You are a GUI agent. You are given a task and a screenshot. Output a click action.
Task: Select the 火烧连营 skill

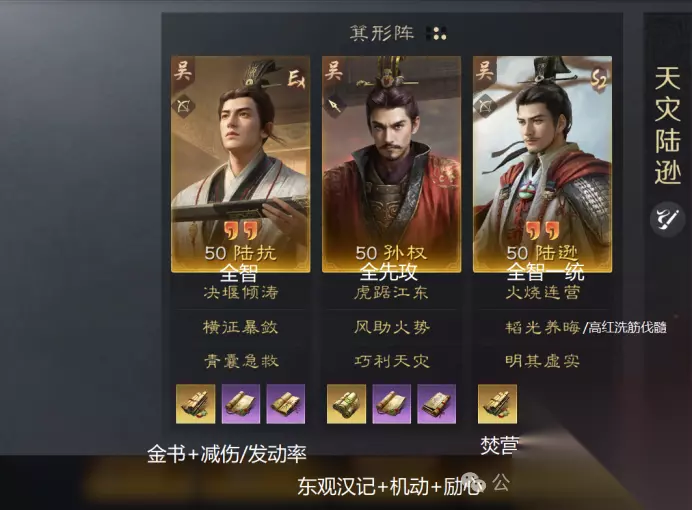[x=542, y=292]
